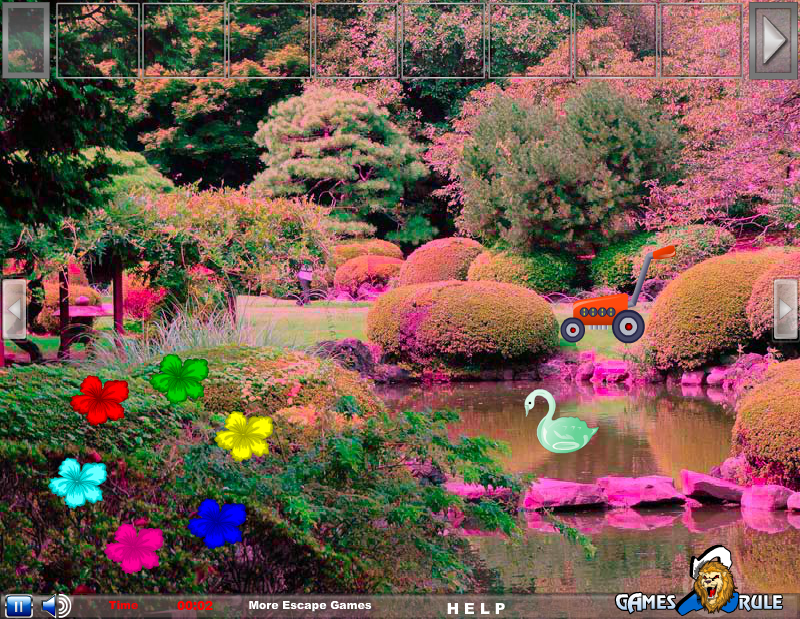Advance the inventory bar with the top arrow

[773, 41]
